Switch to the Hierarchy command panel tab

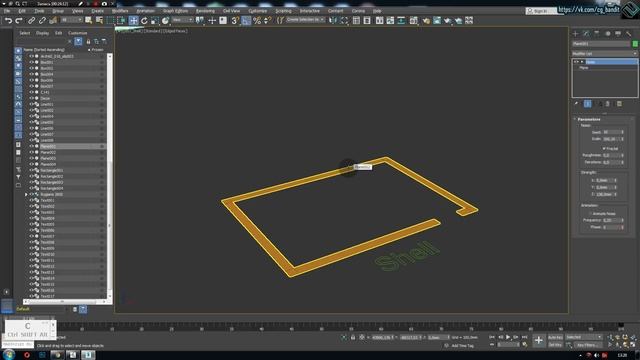click(597, 33)
